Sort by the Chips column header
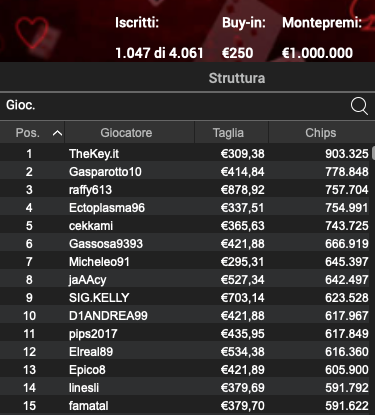The image size is (375, 415). (x=321, y=133)
